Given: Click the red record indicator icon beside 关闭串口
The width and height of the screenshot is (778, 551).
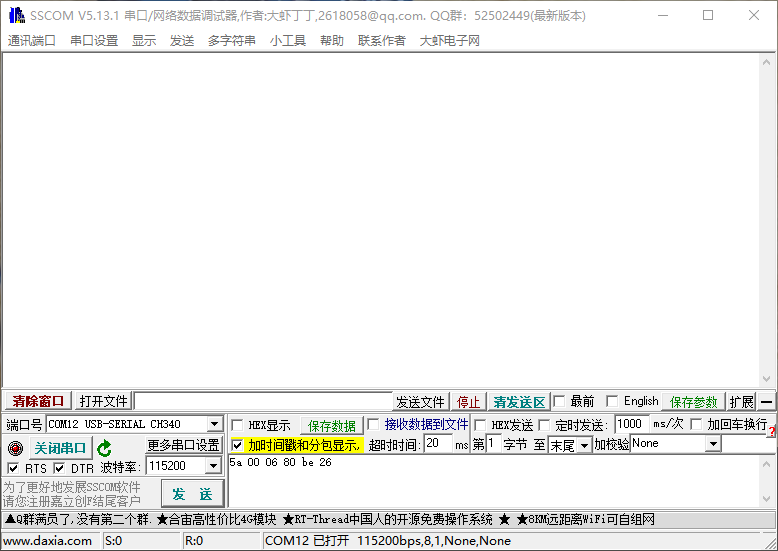Looking at the screenshot, I should click(15, 448).
